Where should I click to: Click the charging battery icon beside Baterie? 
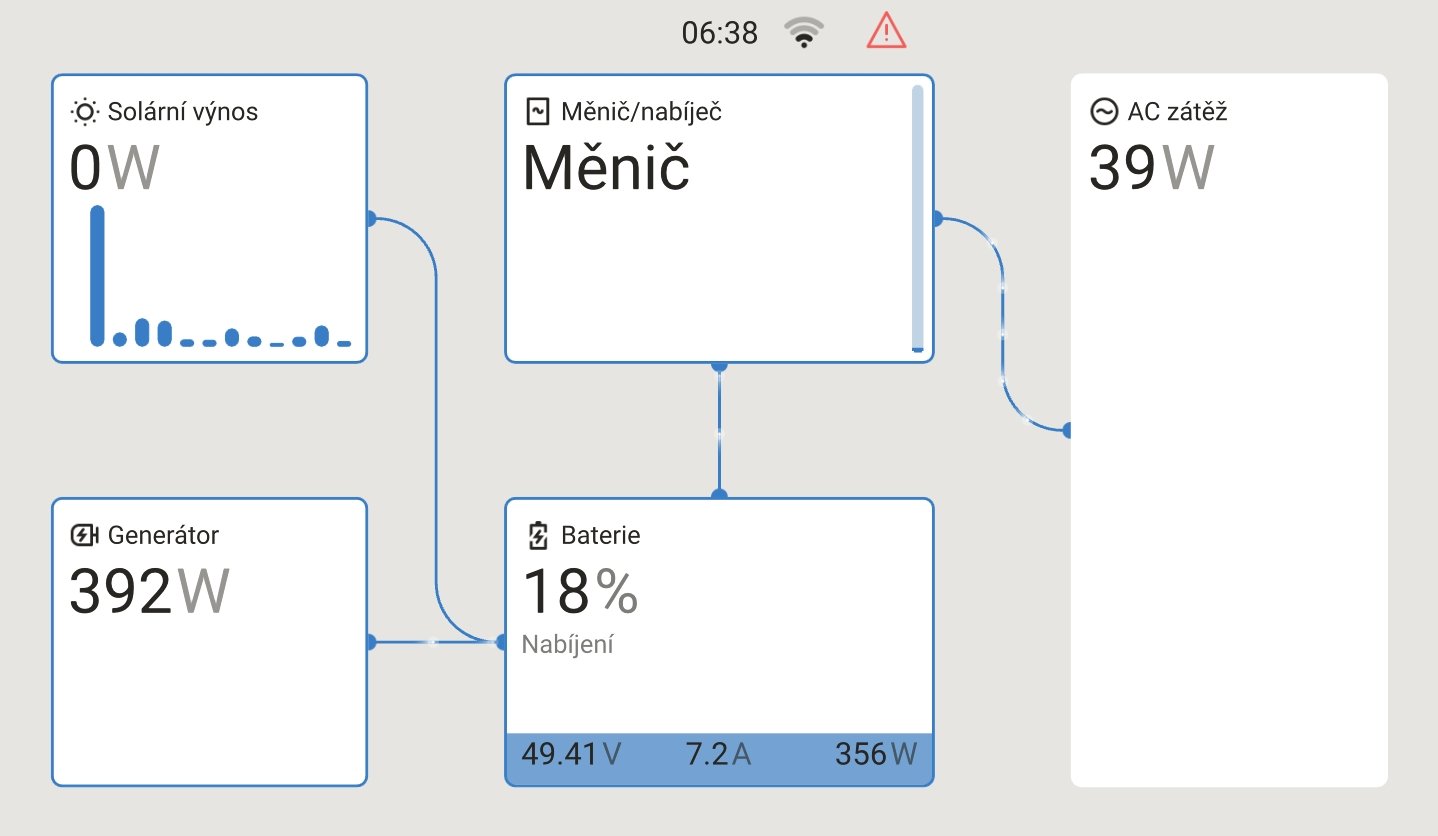pyautogui.click(x=538, y=536)
